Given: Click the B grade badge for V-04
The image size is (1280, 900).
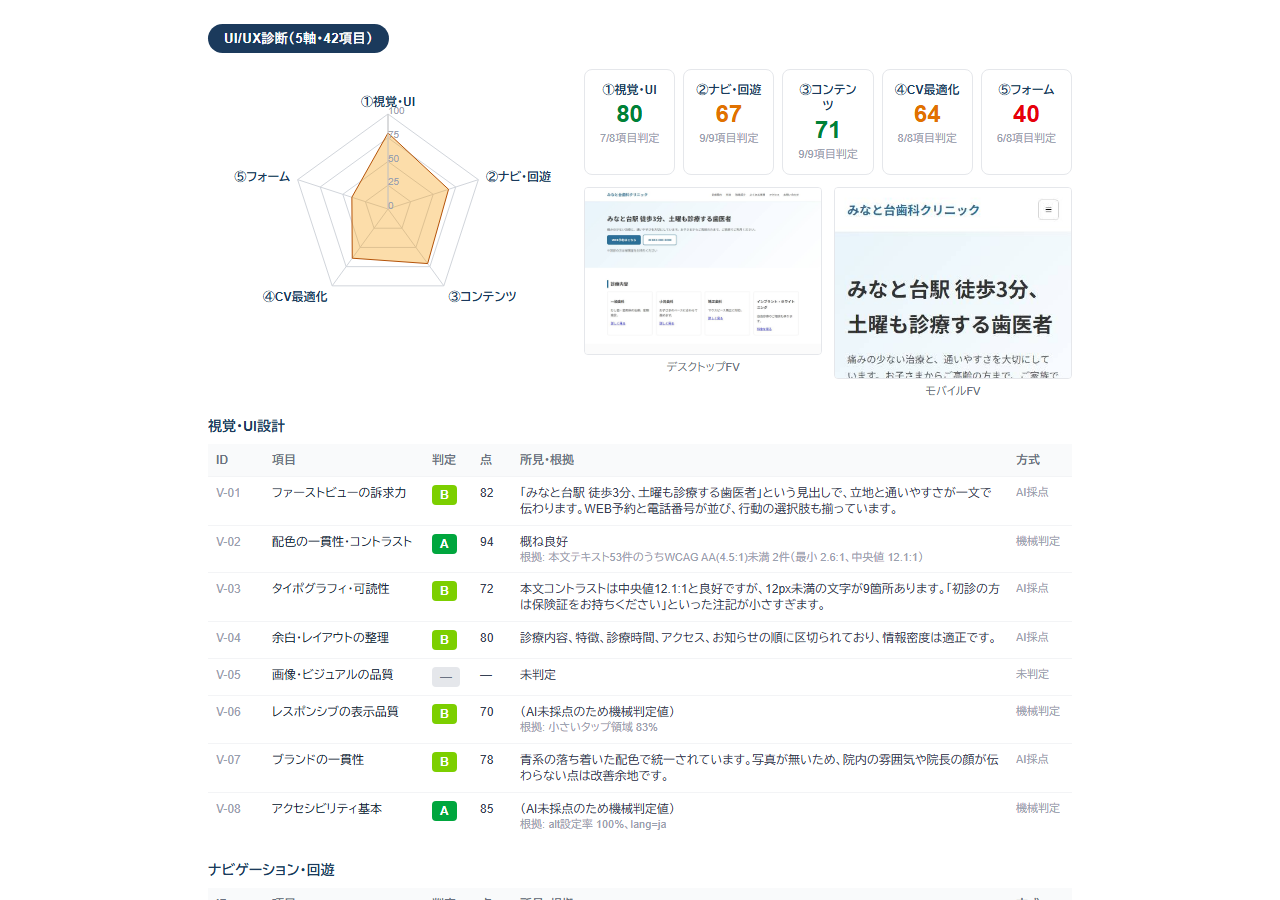Looking at the screenshot, I should tap(444, 640).
